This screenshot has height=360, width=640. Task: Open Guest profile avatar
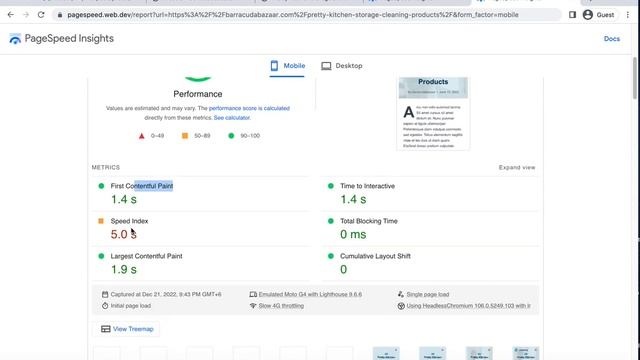pos(588,15)
